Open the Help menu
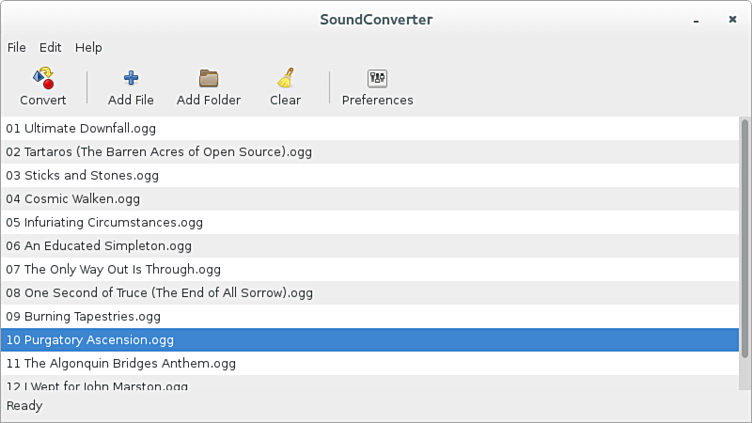752x423 pixels. (x=88, y=47)
